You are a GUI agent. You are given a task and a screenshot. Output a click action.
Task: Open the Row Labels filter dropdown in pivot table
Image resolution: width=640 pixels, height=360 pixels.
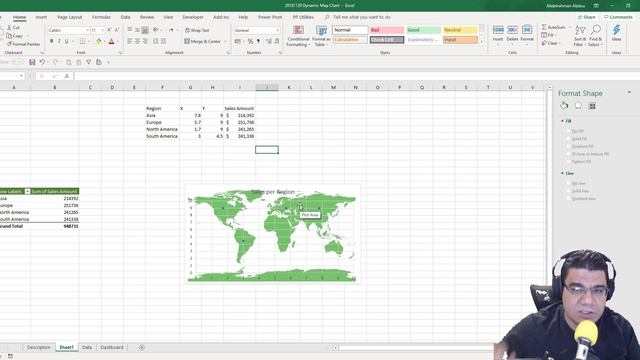pyautogui.click(x=27, y=191)
